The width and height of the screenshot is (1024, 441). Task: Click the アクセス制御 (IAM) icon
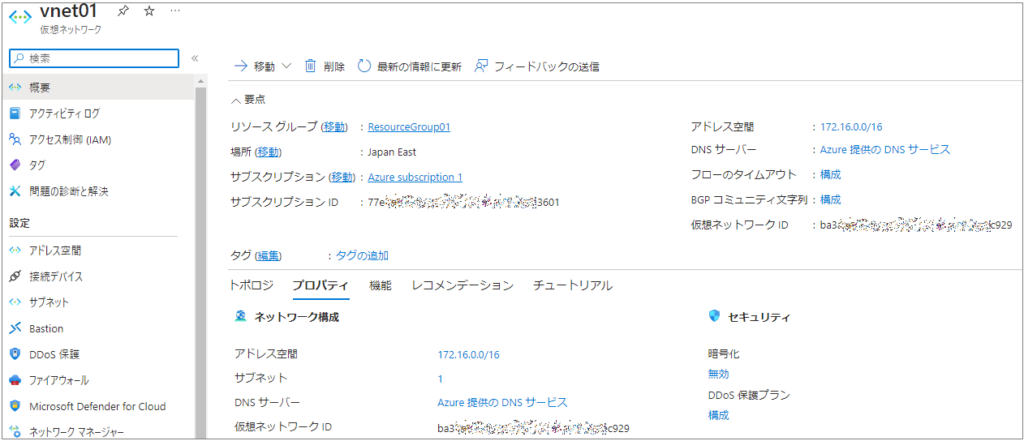coord(16,139)
